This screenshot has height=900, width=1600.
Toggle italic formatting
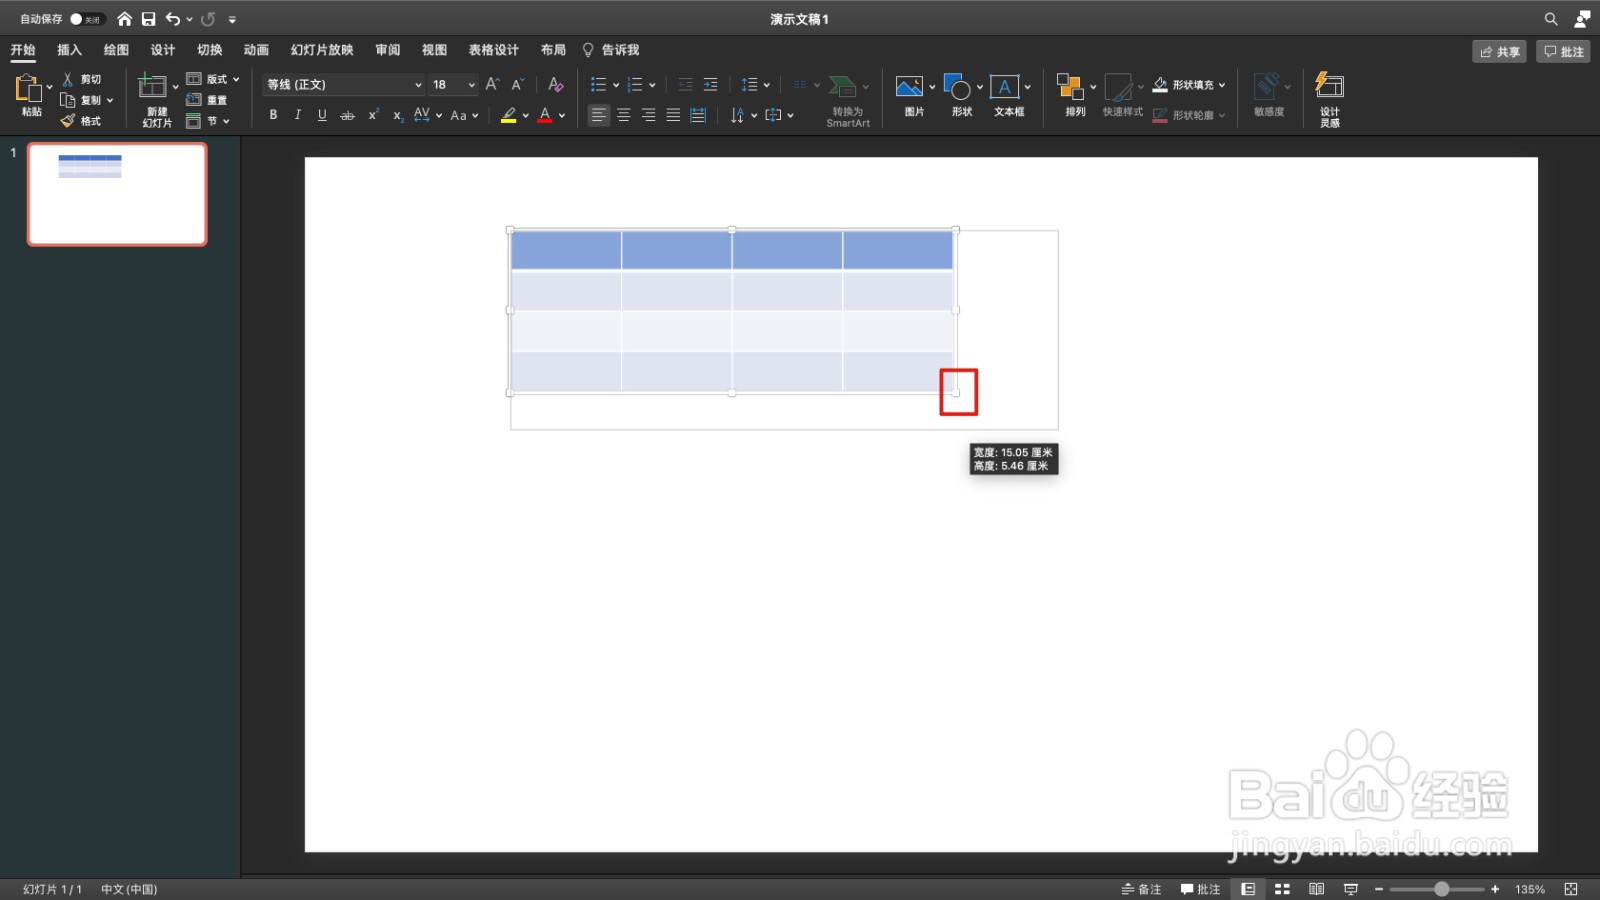coord(297,115)
